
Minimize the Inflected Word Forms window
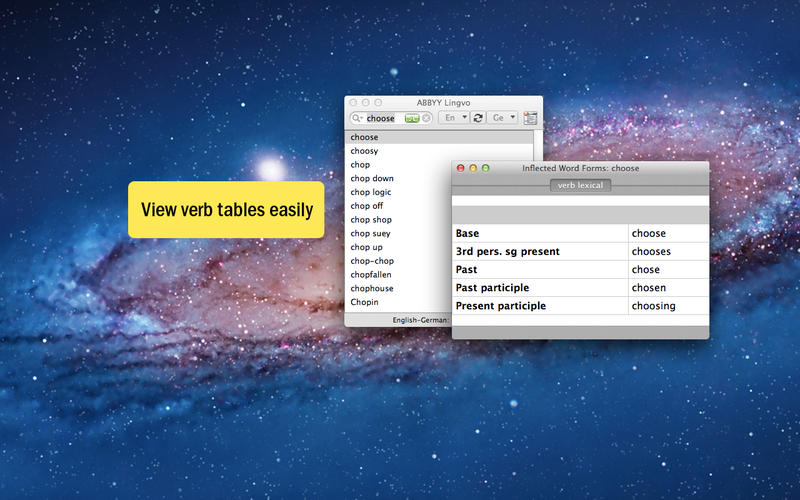pyautogui.click(x=473, y=168)
